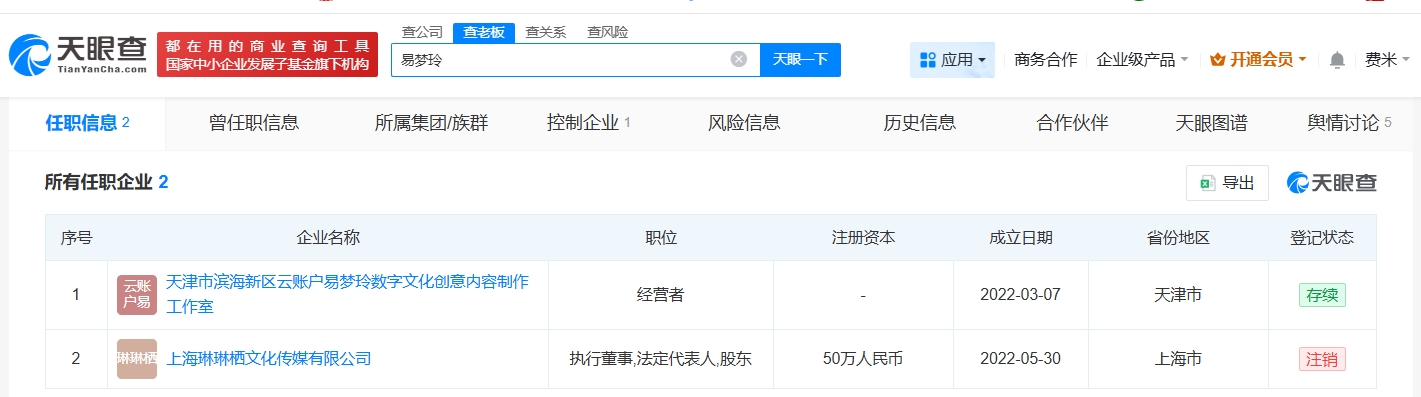The height and width of the screenshot is (397, 1421).
Task: Open the 开通会员 membership dropdown
Action: click(x=1258, y=60)
